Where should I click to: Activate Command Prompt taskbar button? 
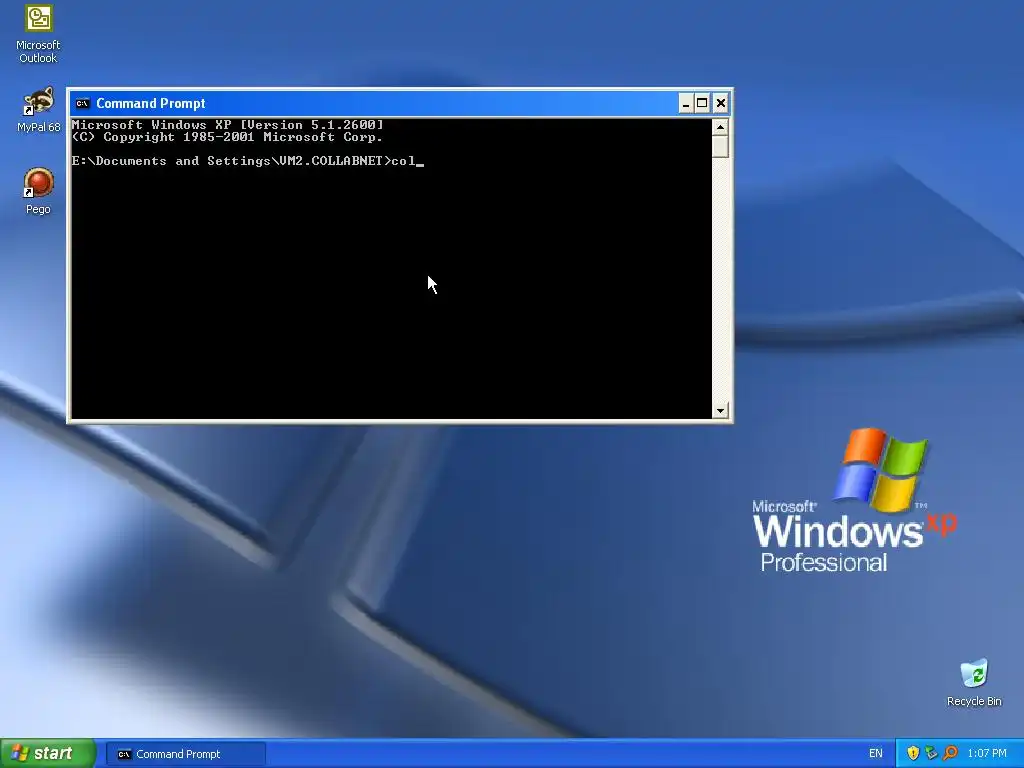tap(185, 754)
